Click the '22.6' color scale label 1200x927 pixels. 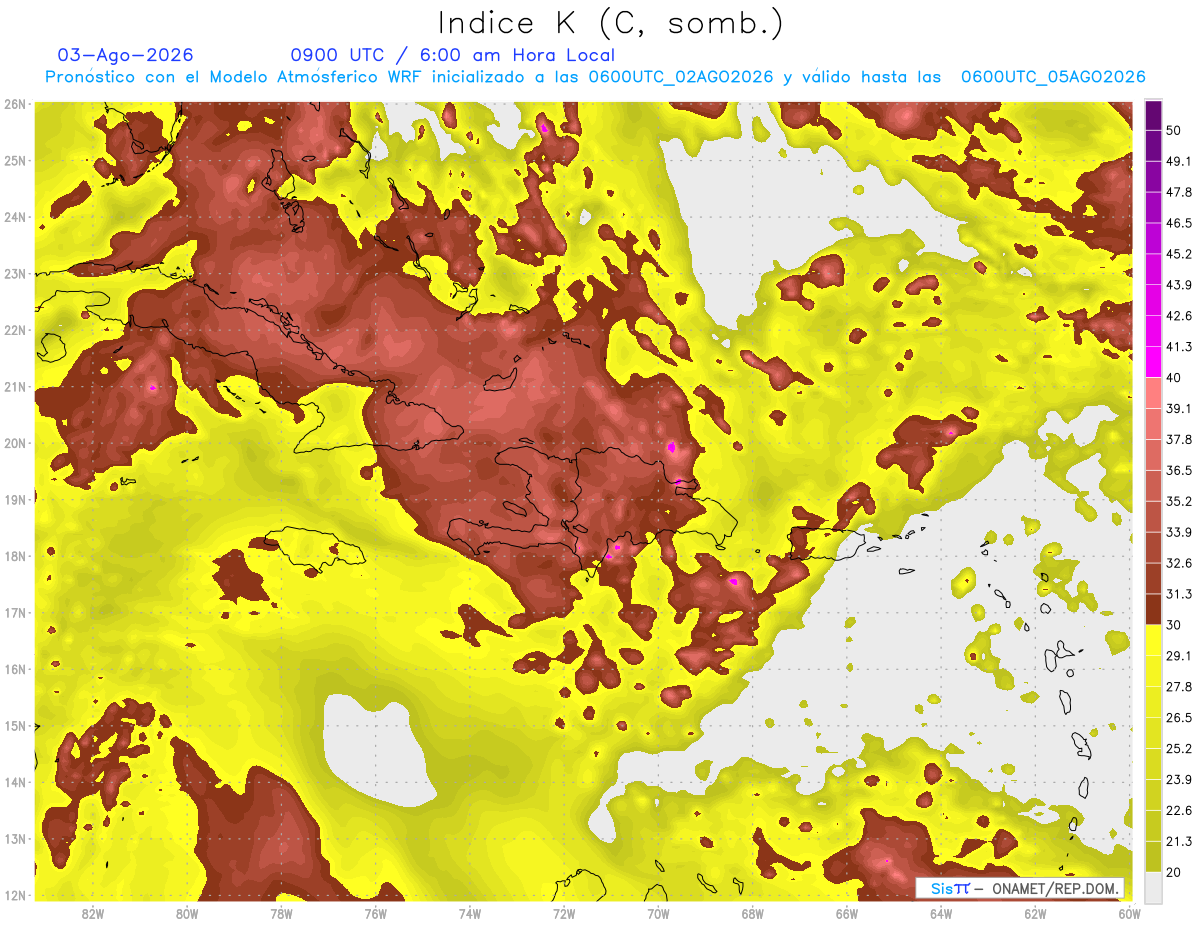coord(1178,811)
